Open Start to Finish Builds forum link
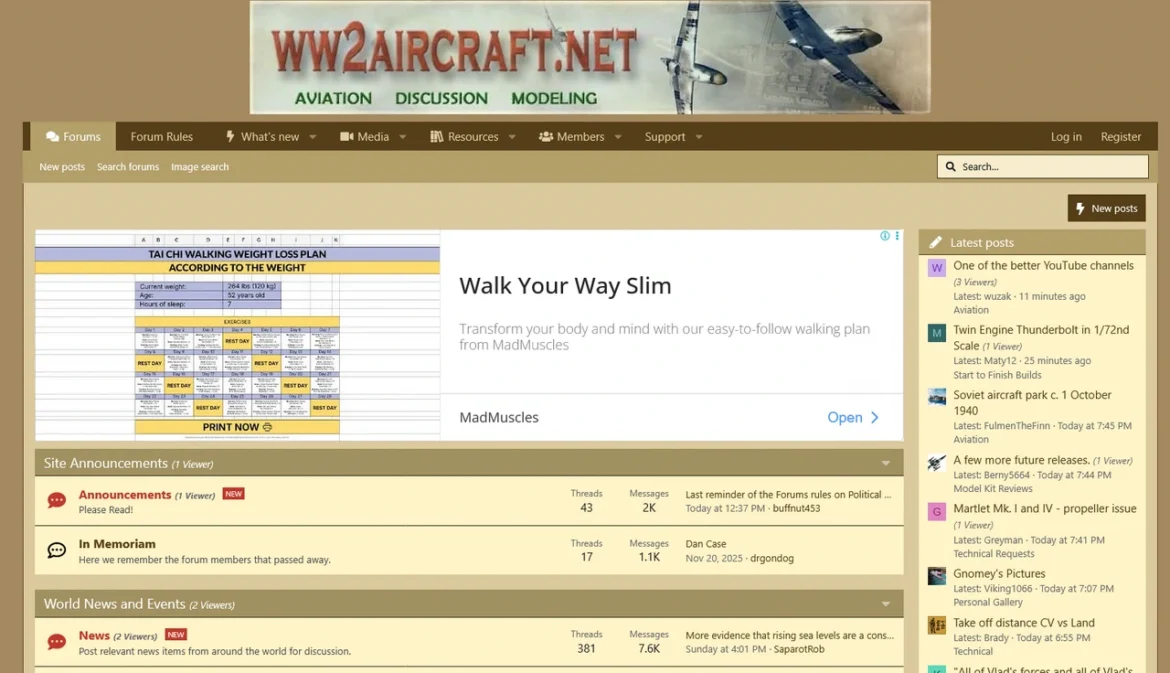The height and width of the screenshot is (673, 1170). pos(997,375)
